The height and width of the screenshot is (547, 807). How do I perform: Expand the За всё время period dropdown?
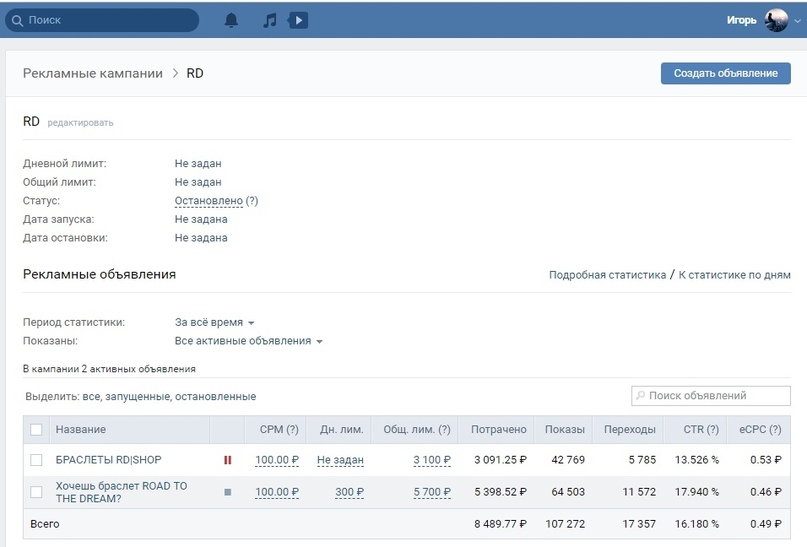[x=215, y=323]
